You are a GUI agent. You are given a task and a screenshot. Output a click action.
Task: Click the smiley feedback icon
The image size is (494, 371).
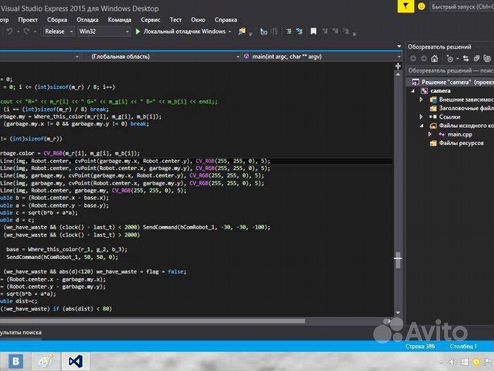point(421,6)
